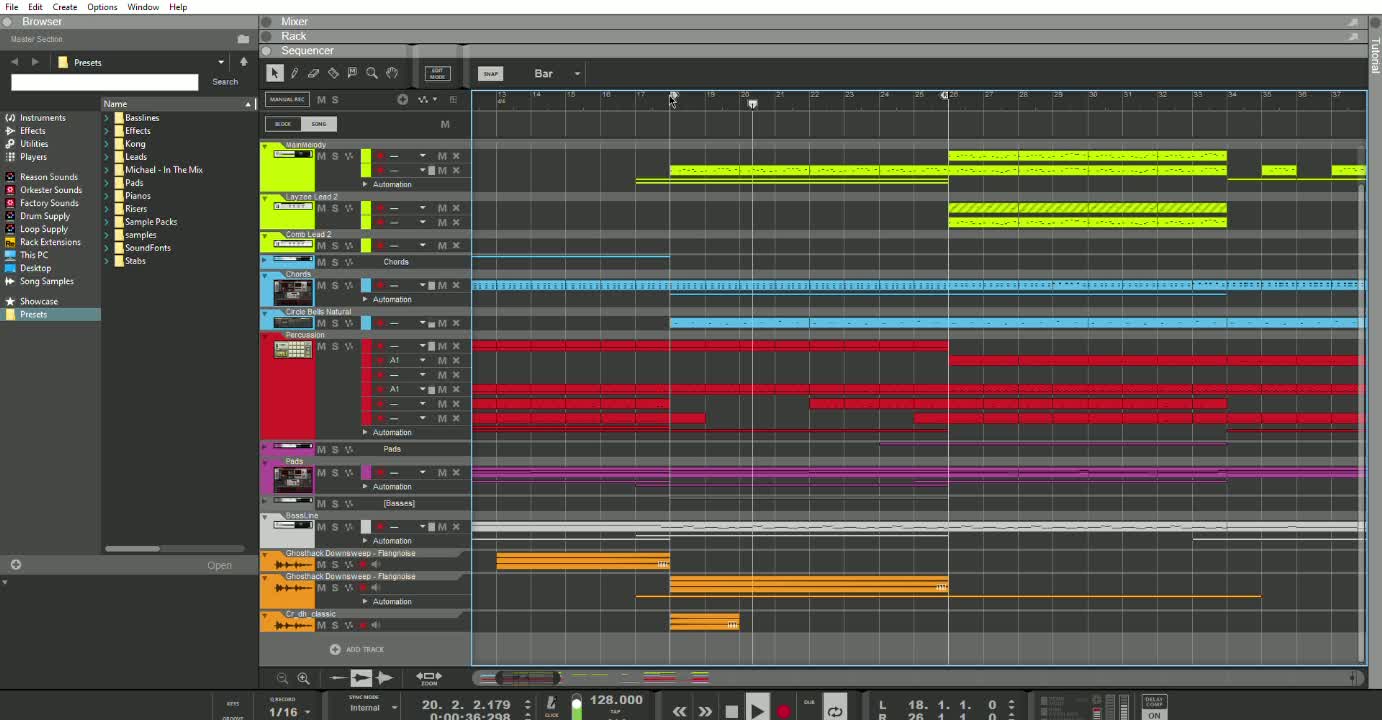Screen dimensions: 1382x720
Task: Click the Percussion drum machine device icon
Action: click(293, 350)
